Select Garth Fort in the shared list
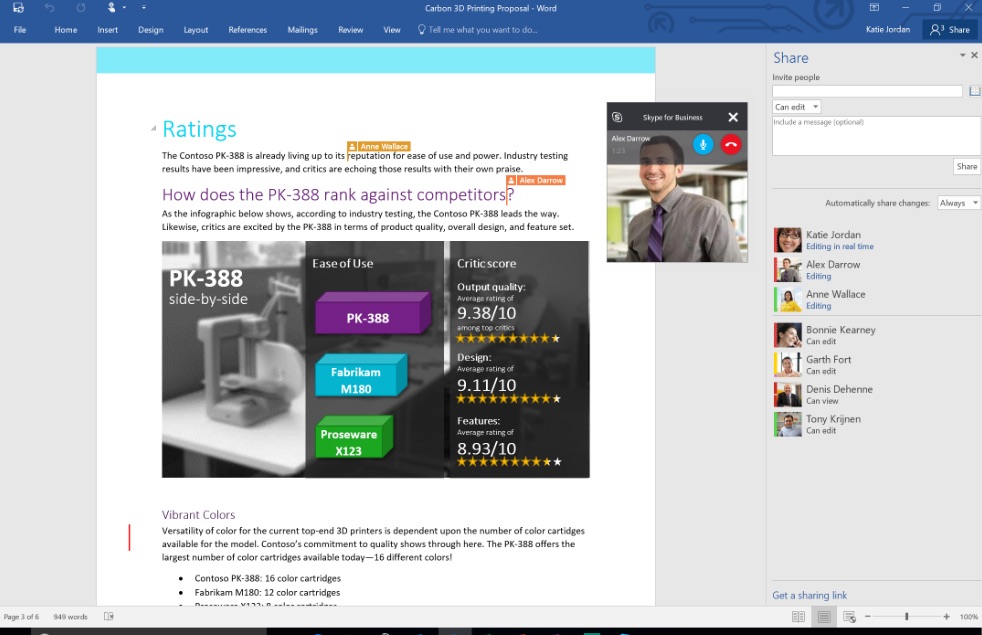The width and height of the screenshot is (982, 635). point(876,364)
